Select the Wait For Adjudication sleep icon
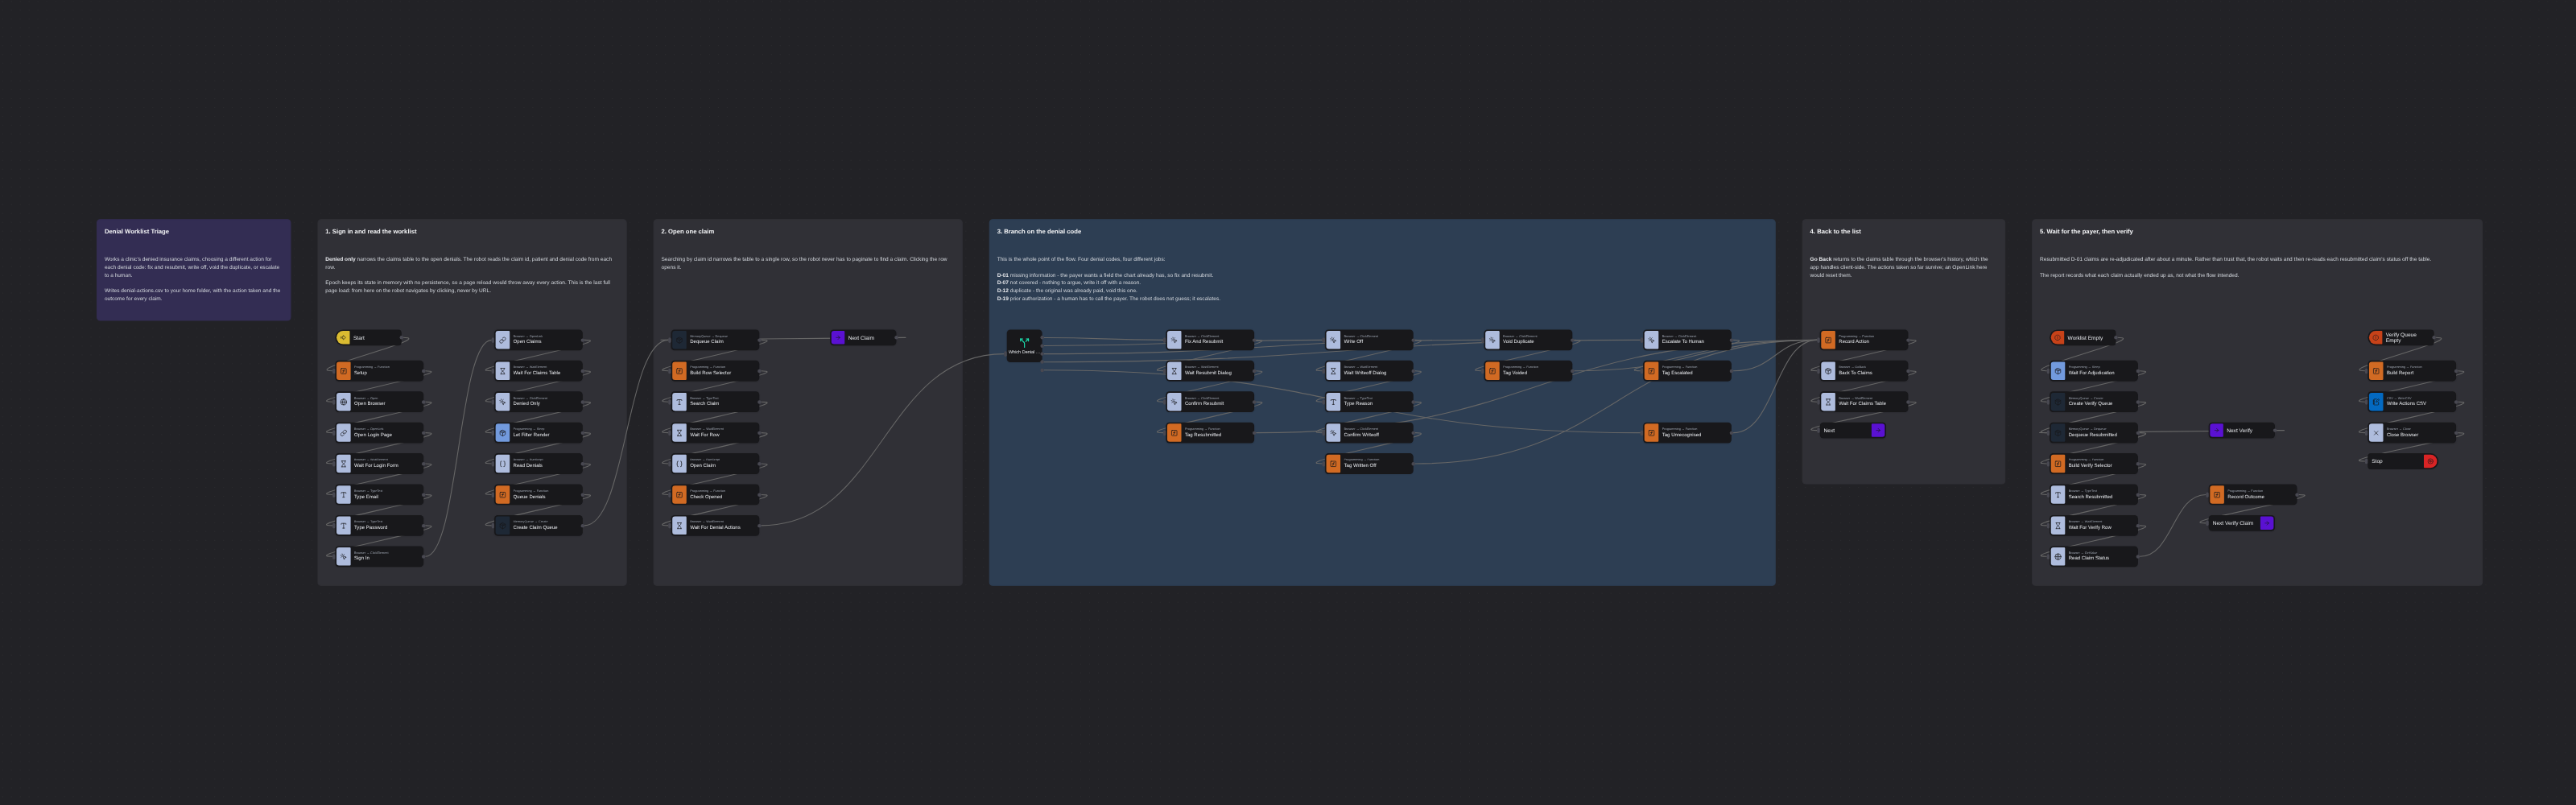The height and width of the screenshot is (805, 2576). (2059, 371)
